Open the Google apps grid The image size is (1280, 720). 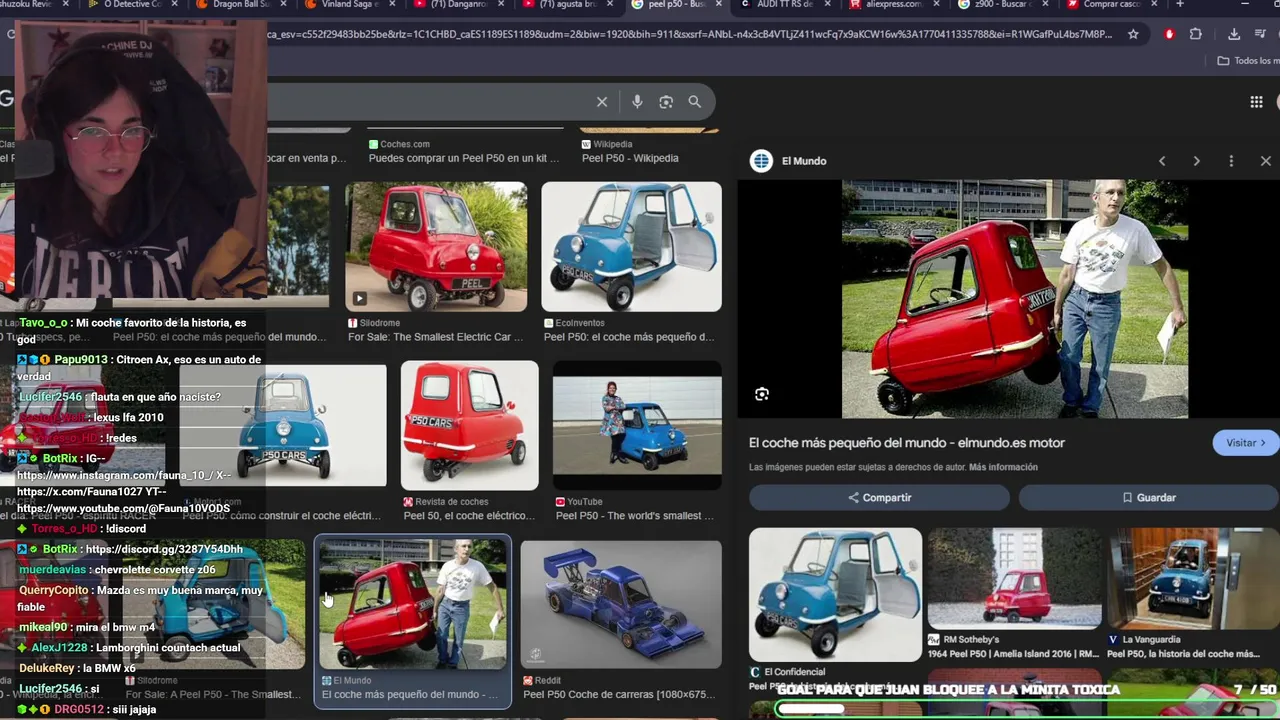(1256, 102)
